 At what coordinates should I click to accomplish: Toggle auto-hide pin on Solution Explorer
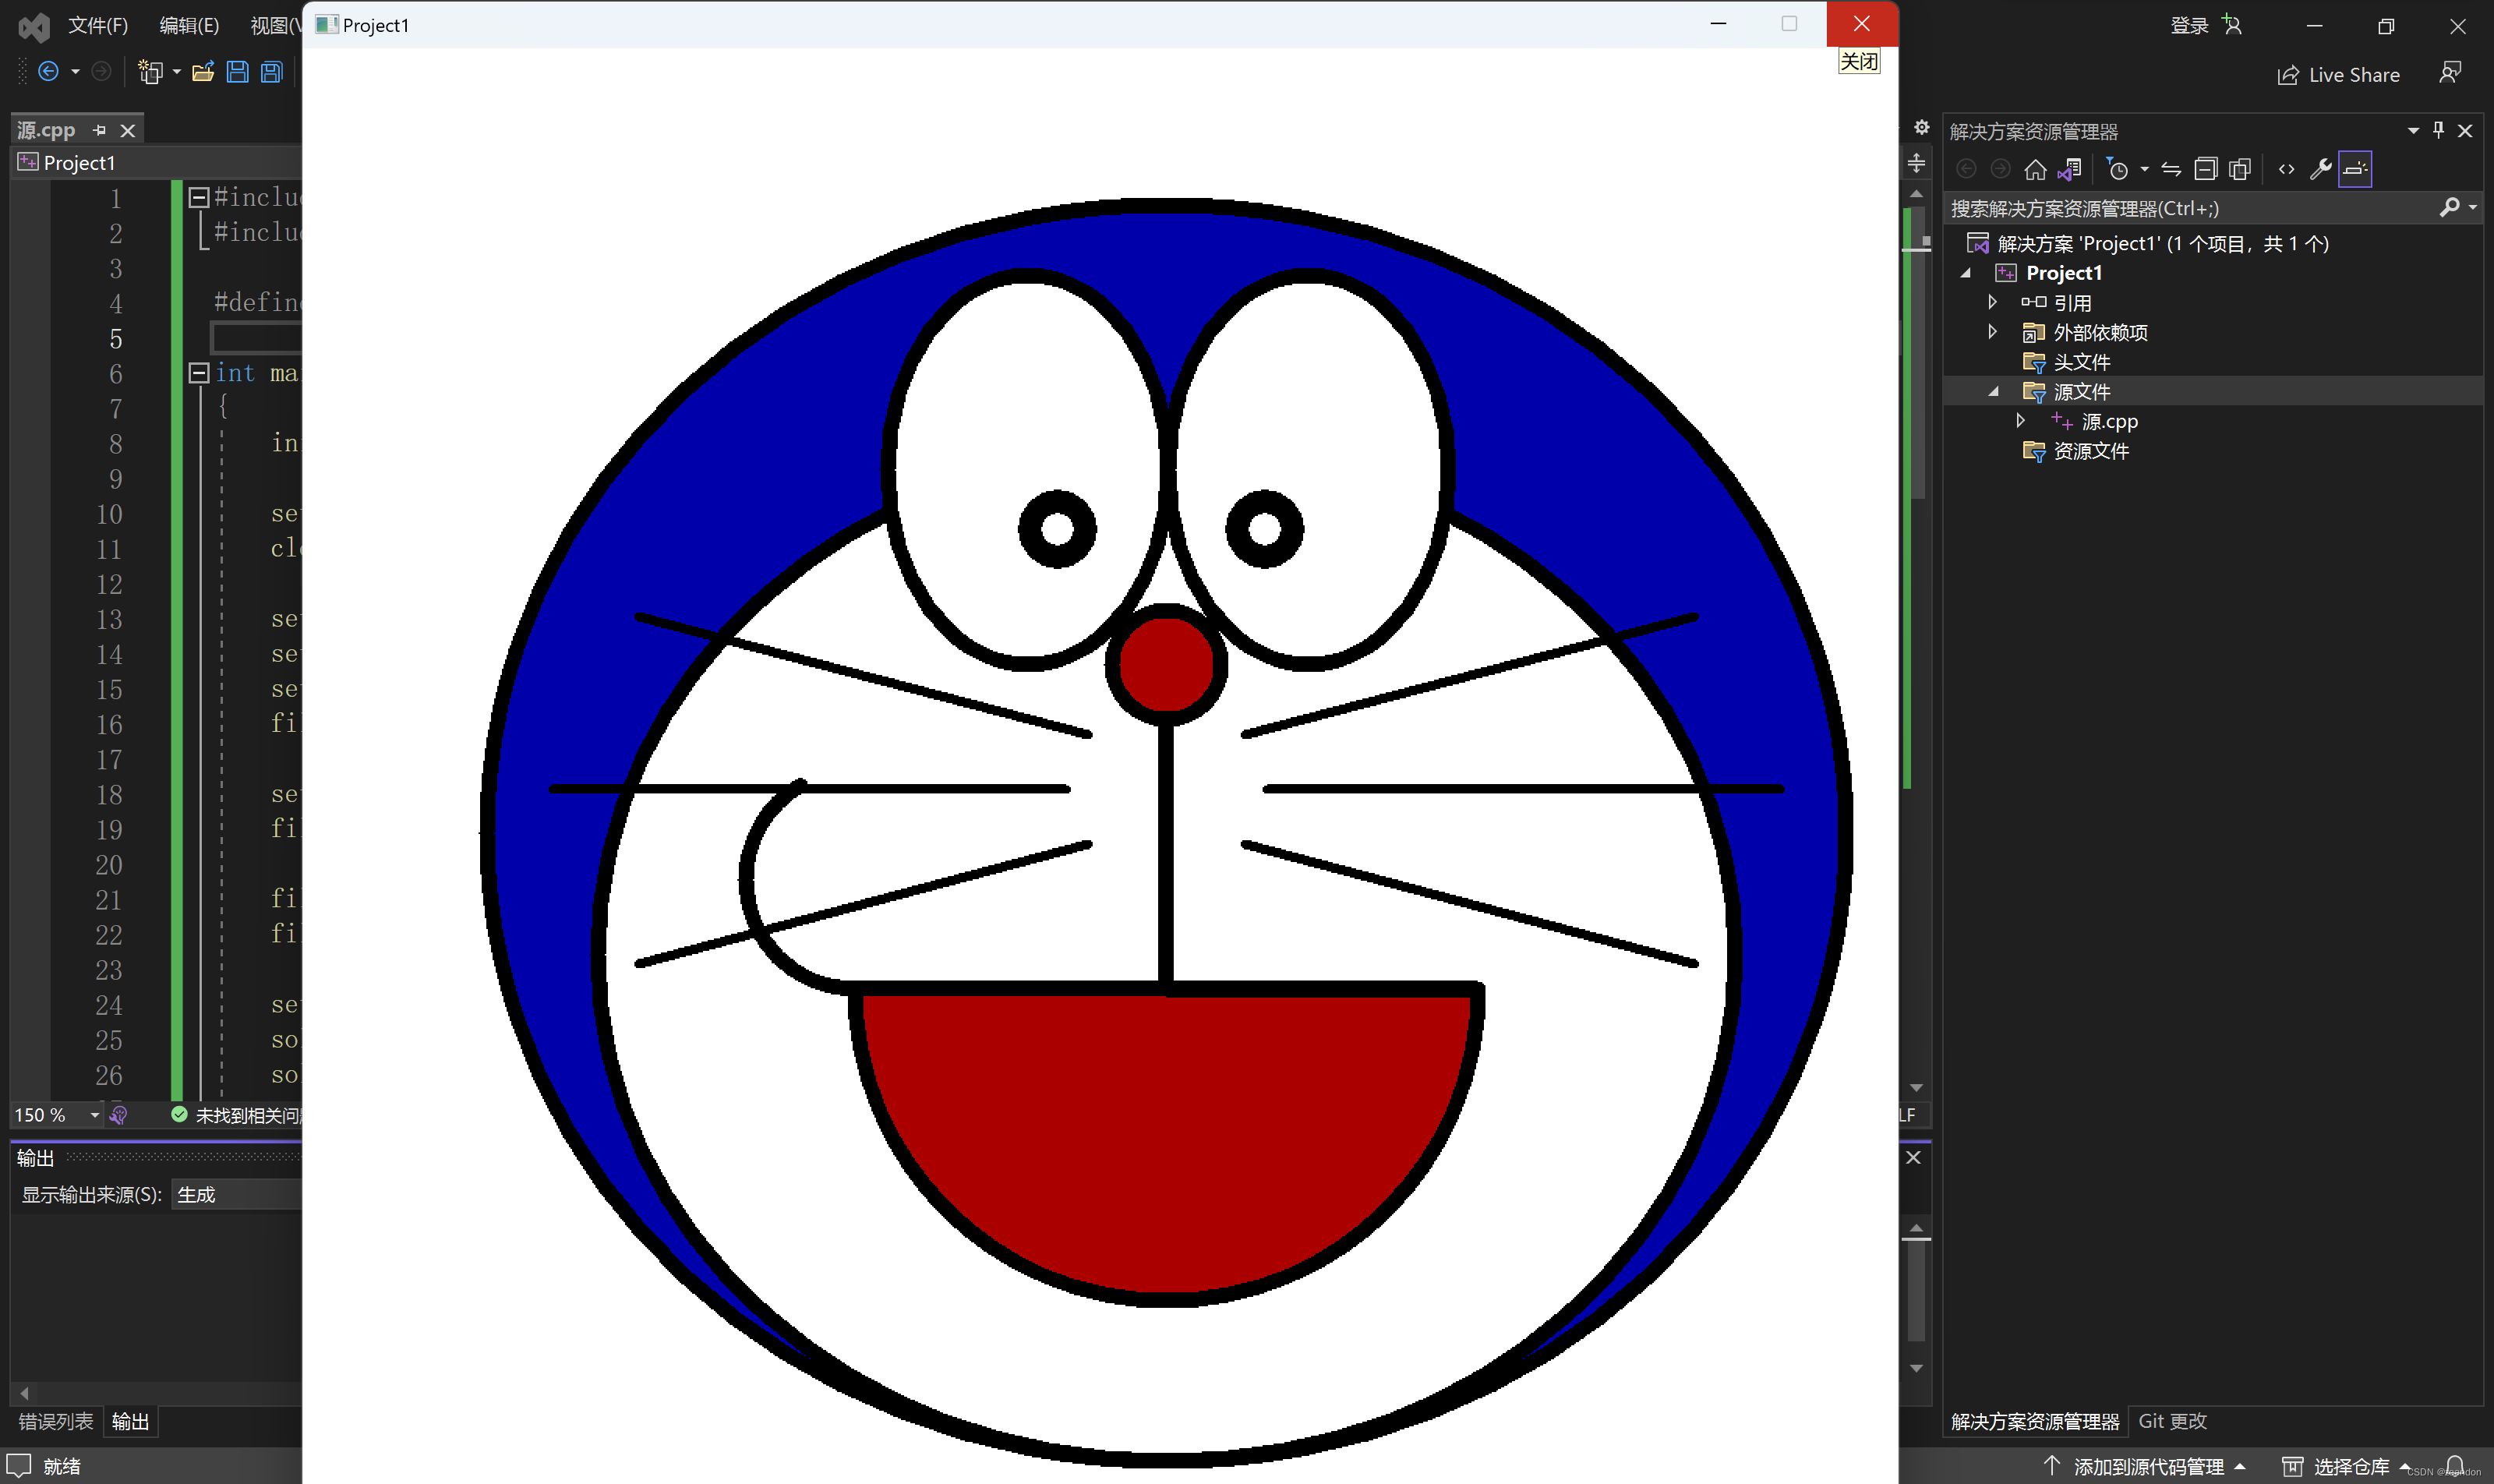(2438, 130)
